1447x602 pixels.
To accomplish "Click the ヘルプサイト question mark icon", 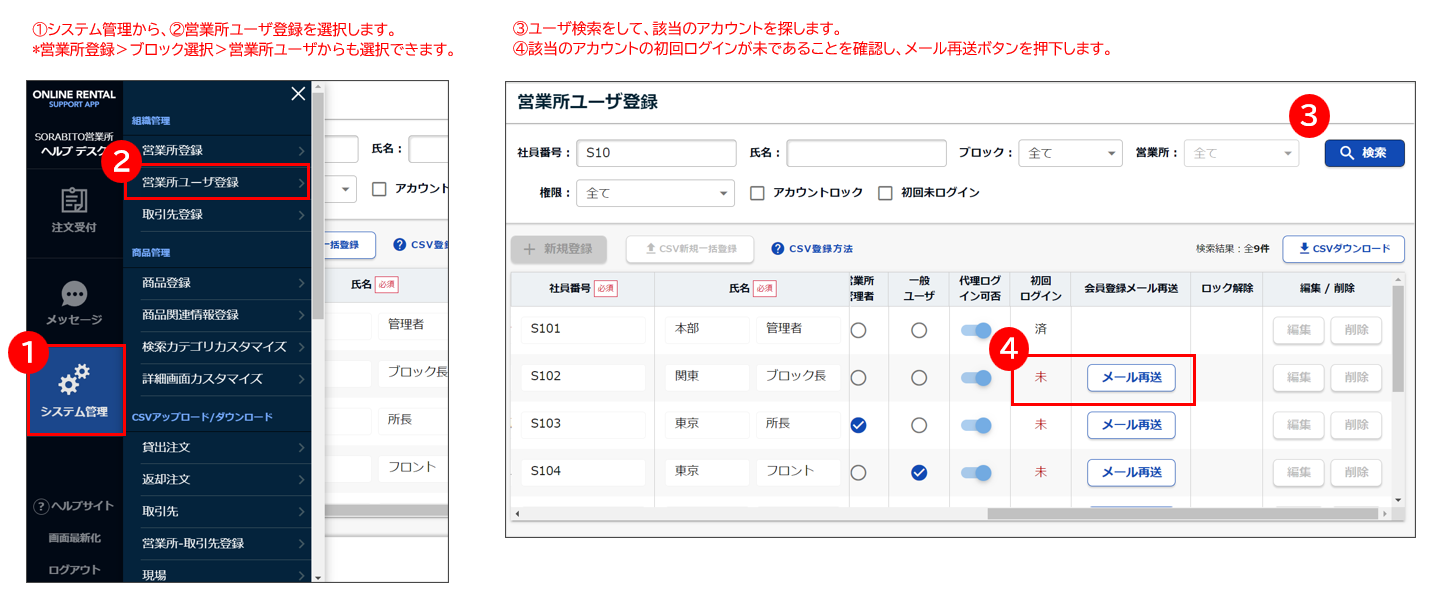I will point(41,506).
